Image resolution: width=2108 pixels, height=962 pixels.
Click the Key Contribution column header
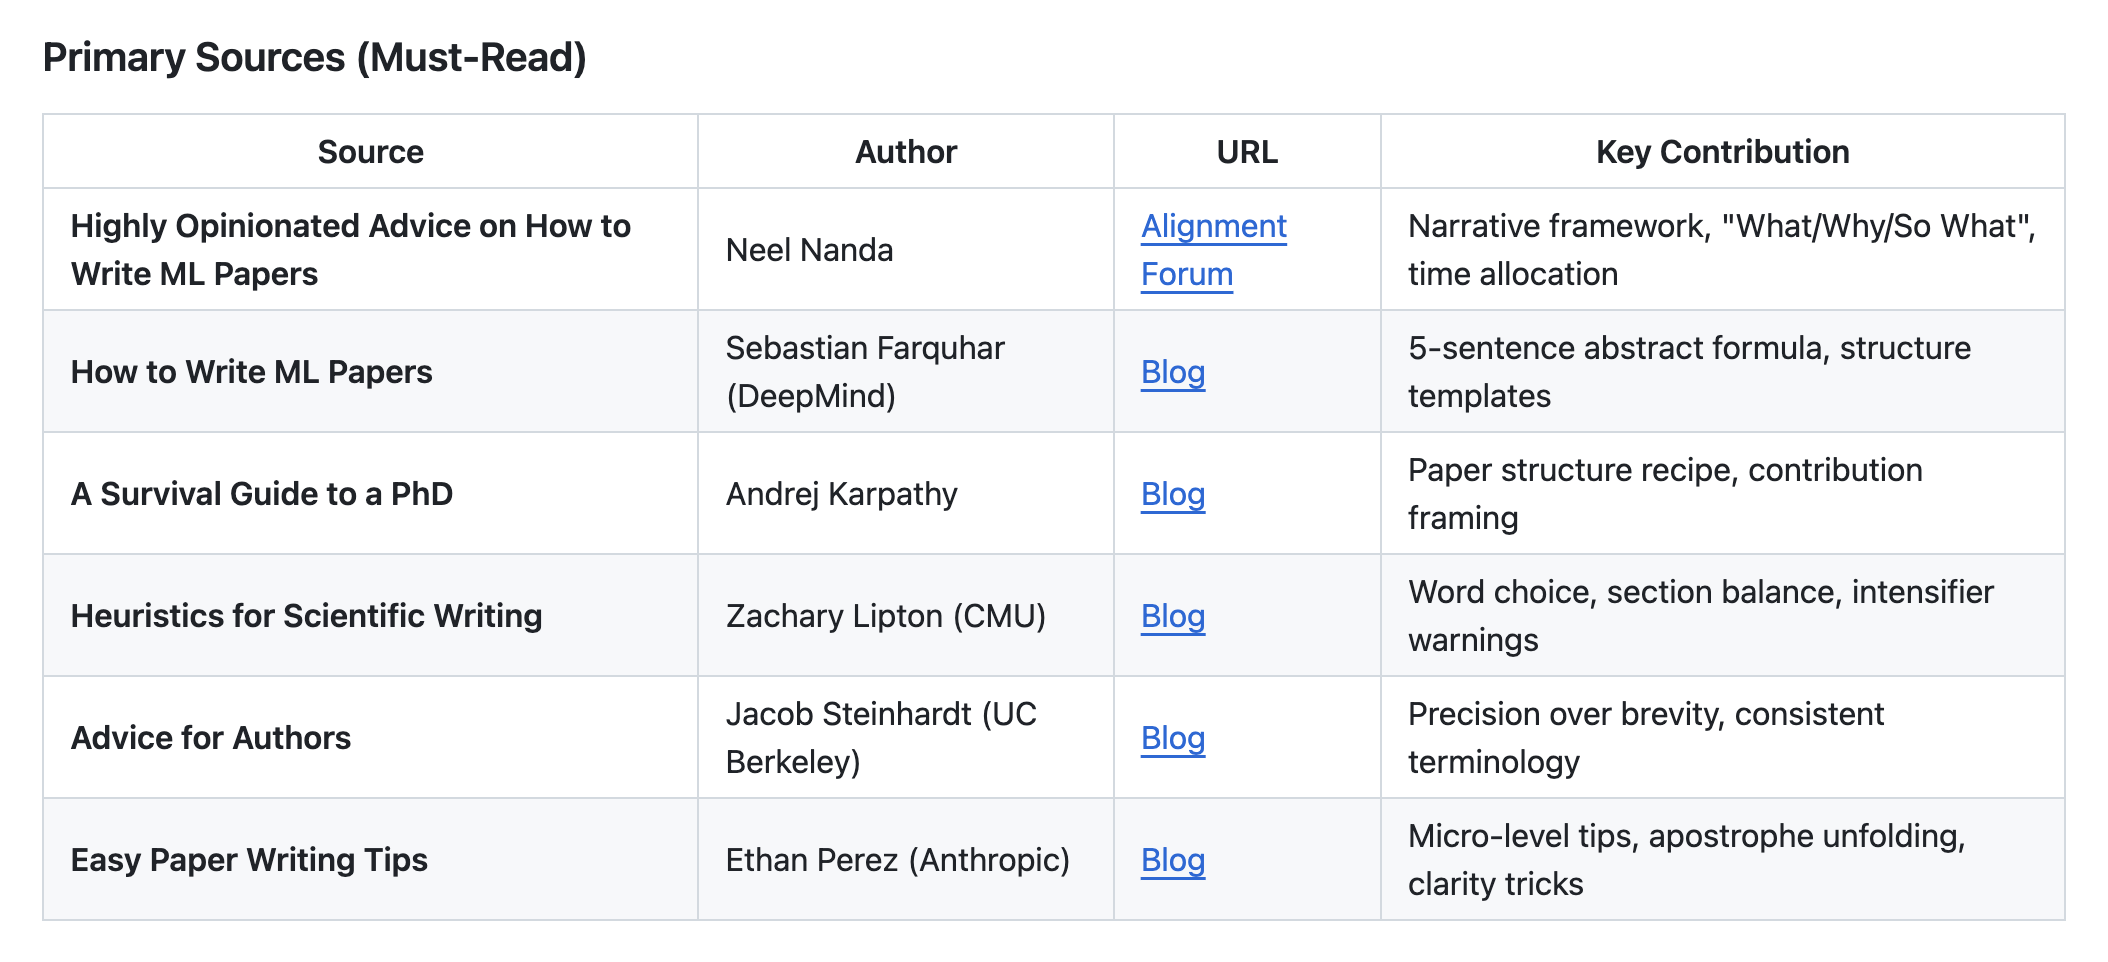coord(1722,152)
